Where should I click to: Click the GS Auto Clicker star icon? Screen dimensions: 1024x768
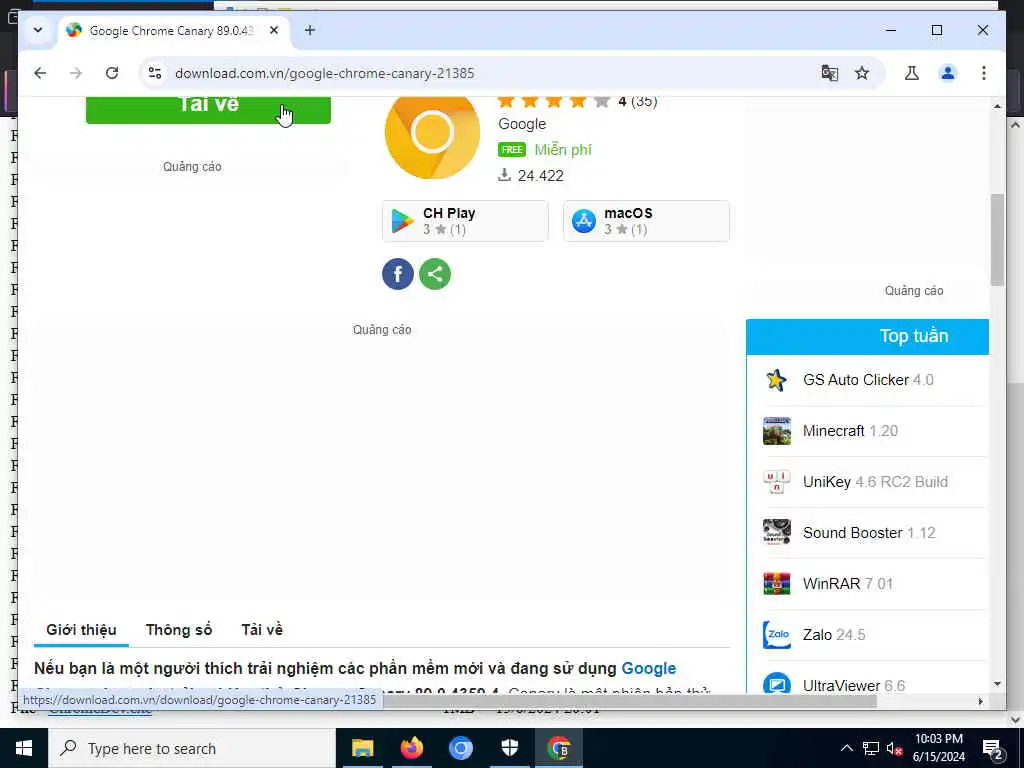(x=776, y=379)
